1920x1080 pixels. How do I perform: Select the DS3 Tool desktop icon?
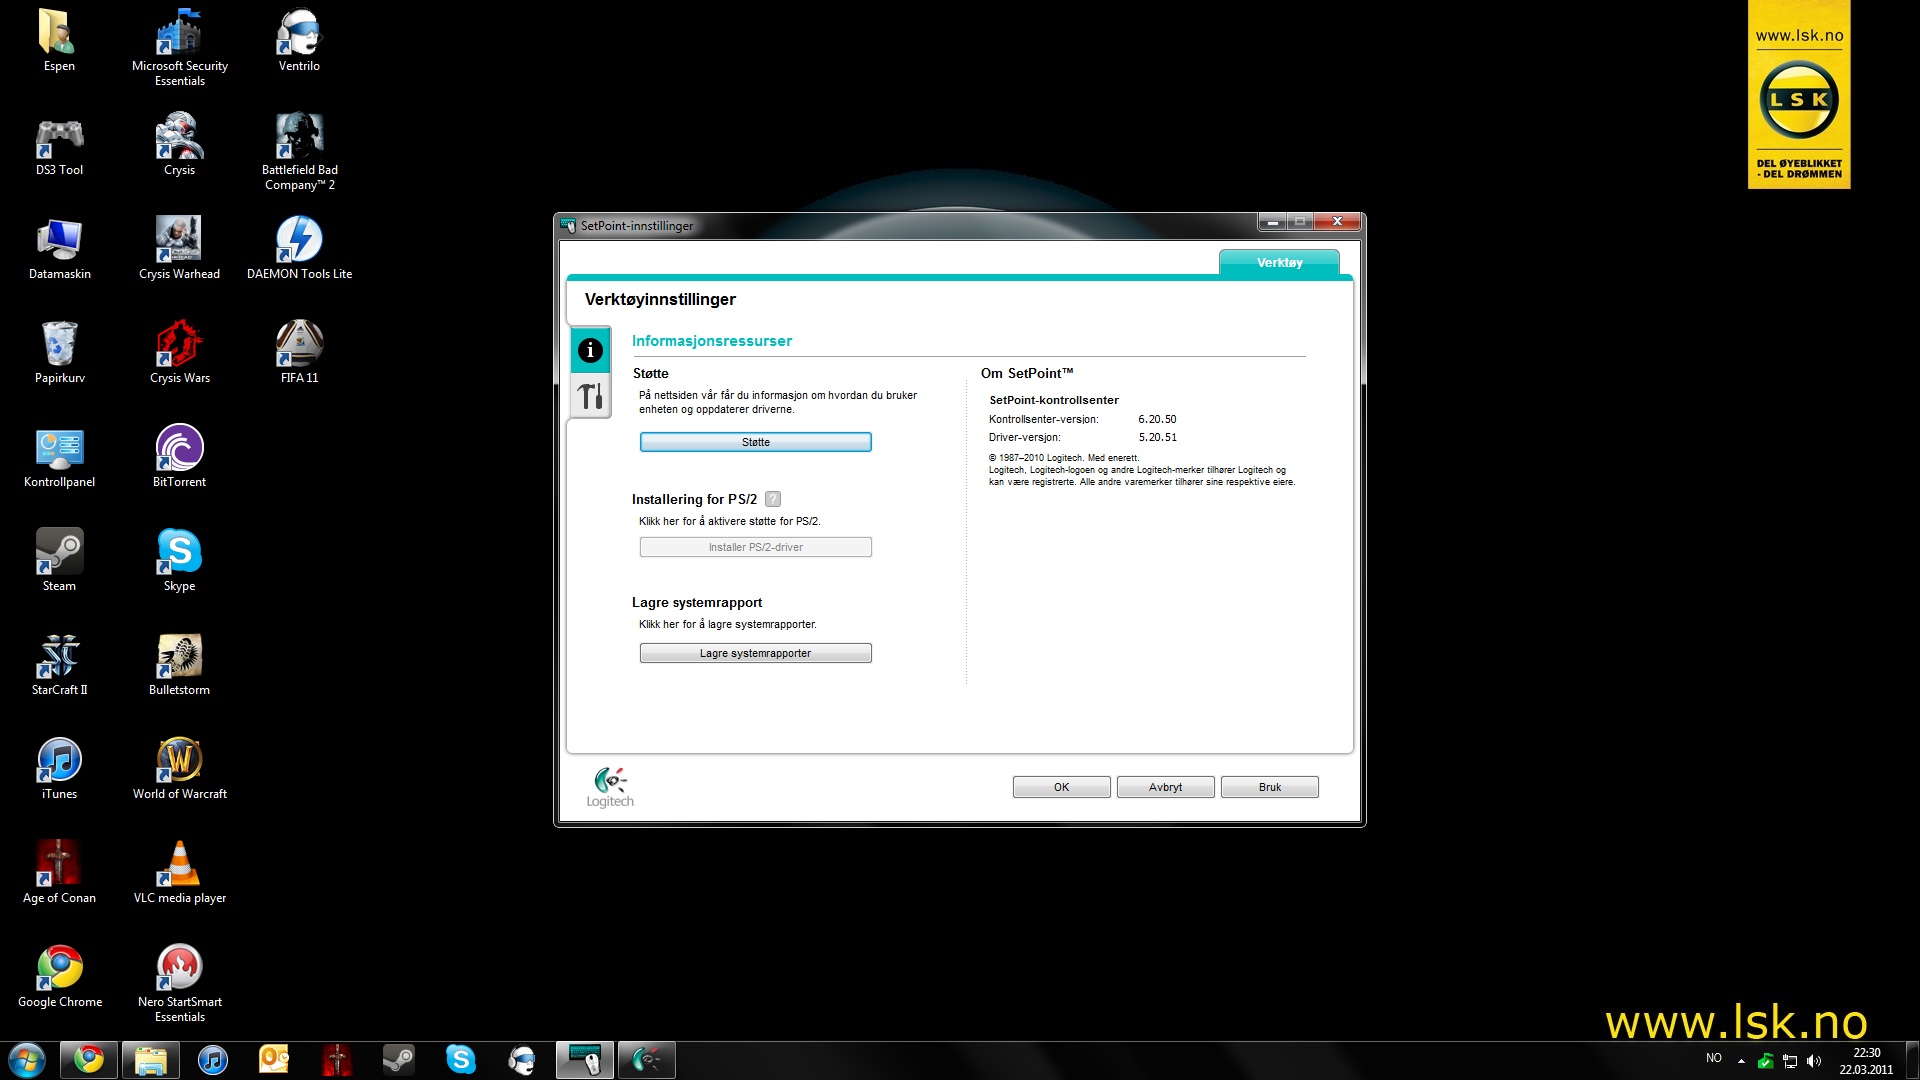coord(59,146)
